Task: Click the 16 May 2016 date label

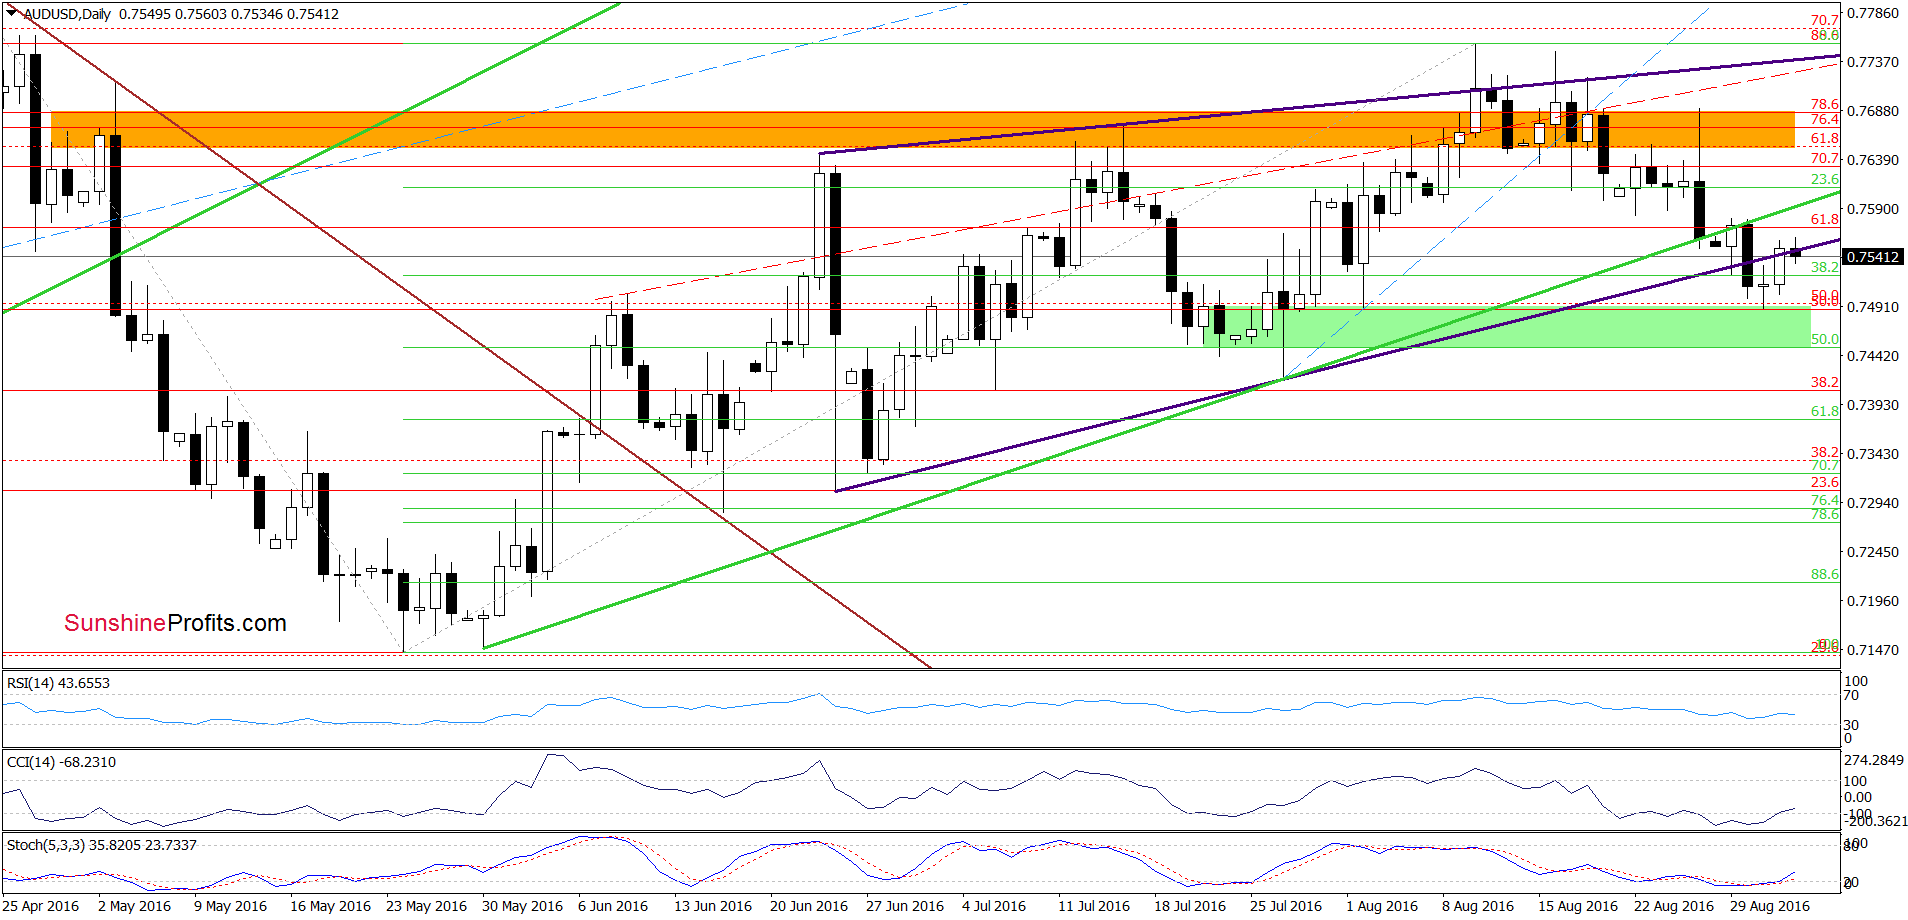Action: pyautogui.click(x=330, y=906)
